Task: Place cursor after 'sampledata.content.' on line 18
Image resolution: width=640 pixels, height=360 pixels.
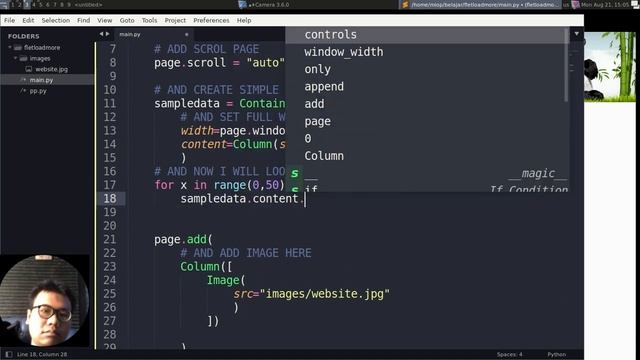Action: (x=305, y=199)
